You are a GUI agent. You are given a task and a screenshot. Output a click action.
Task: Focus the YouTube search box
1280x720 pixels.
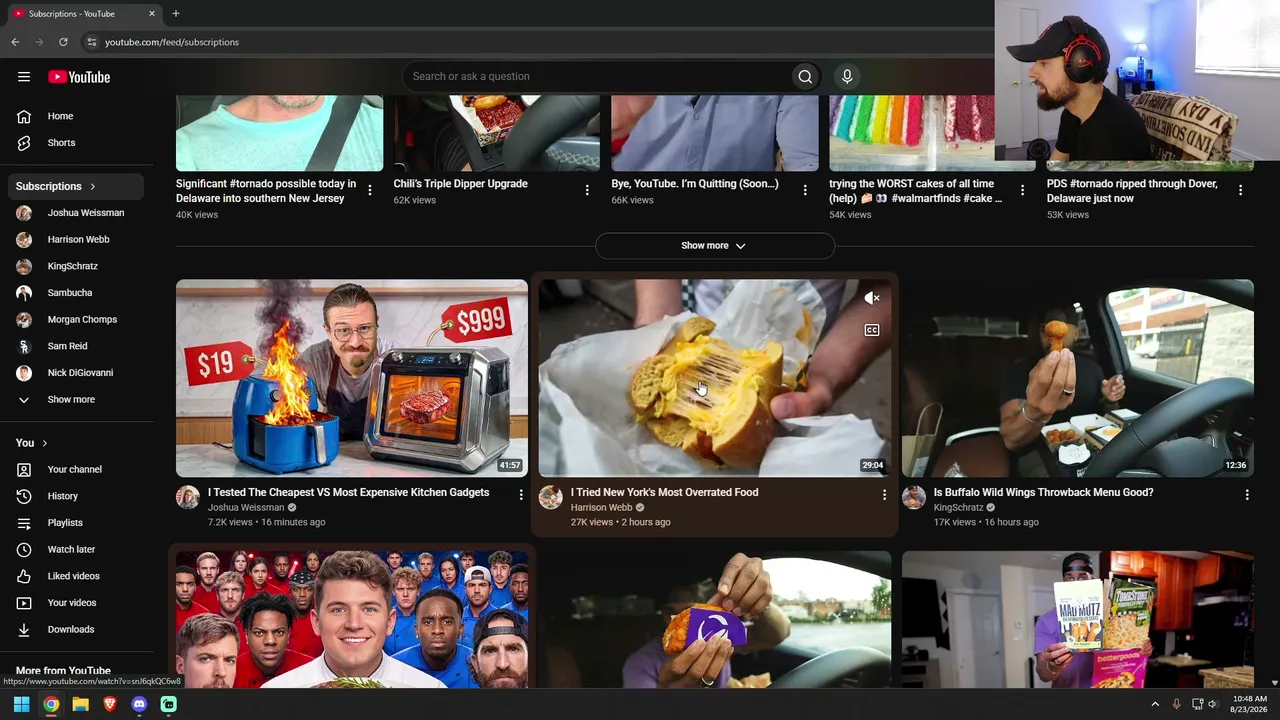point(597,77)
